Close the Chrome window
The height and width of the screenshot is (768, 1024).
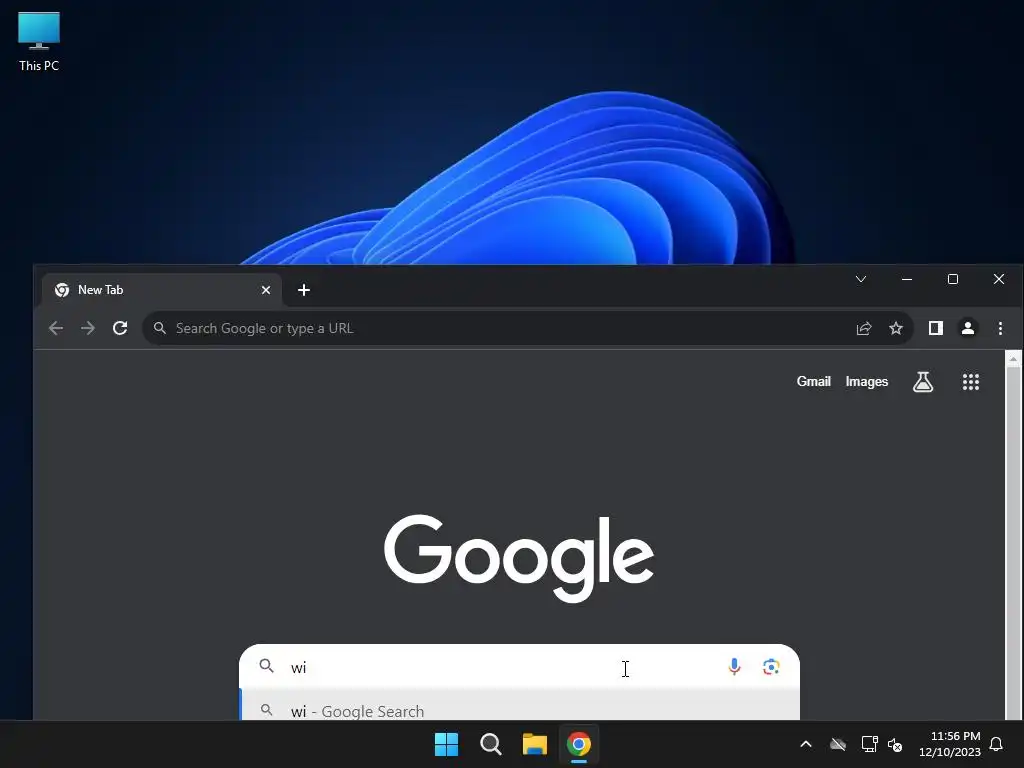coord(999,280)
